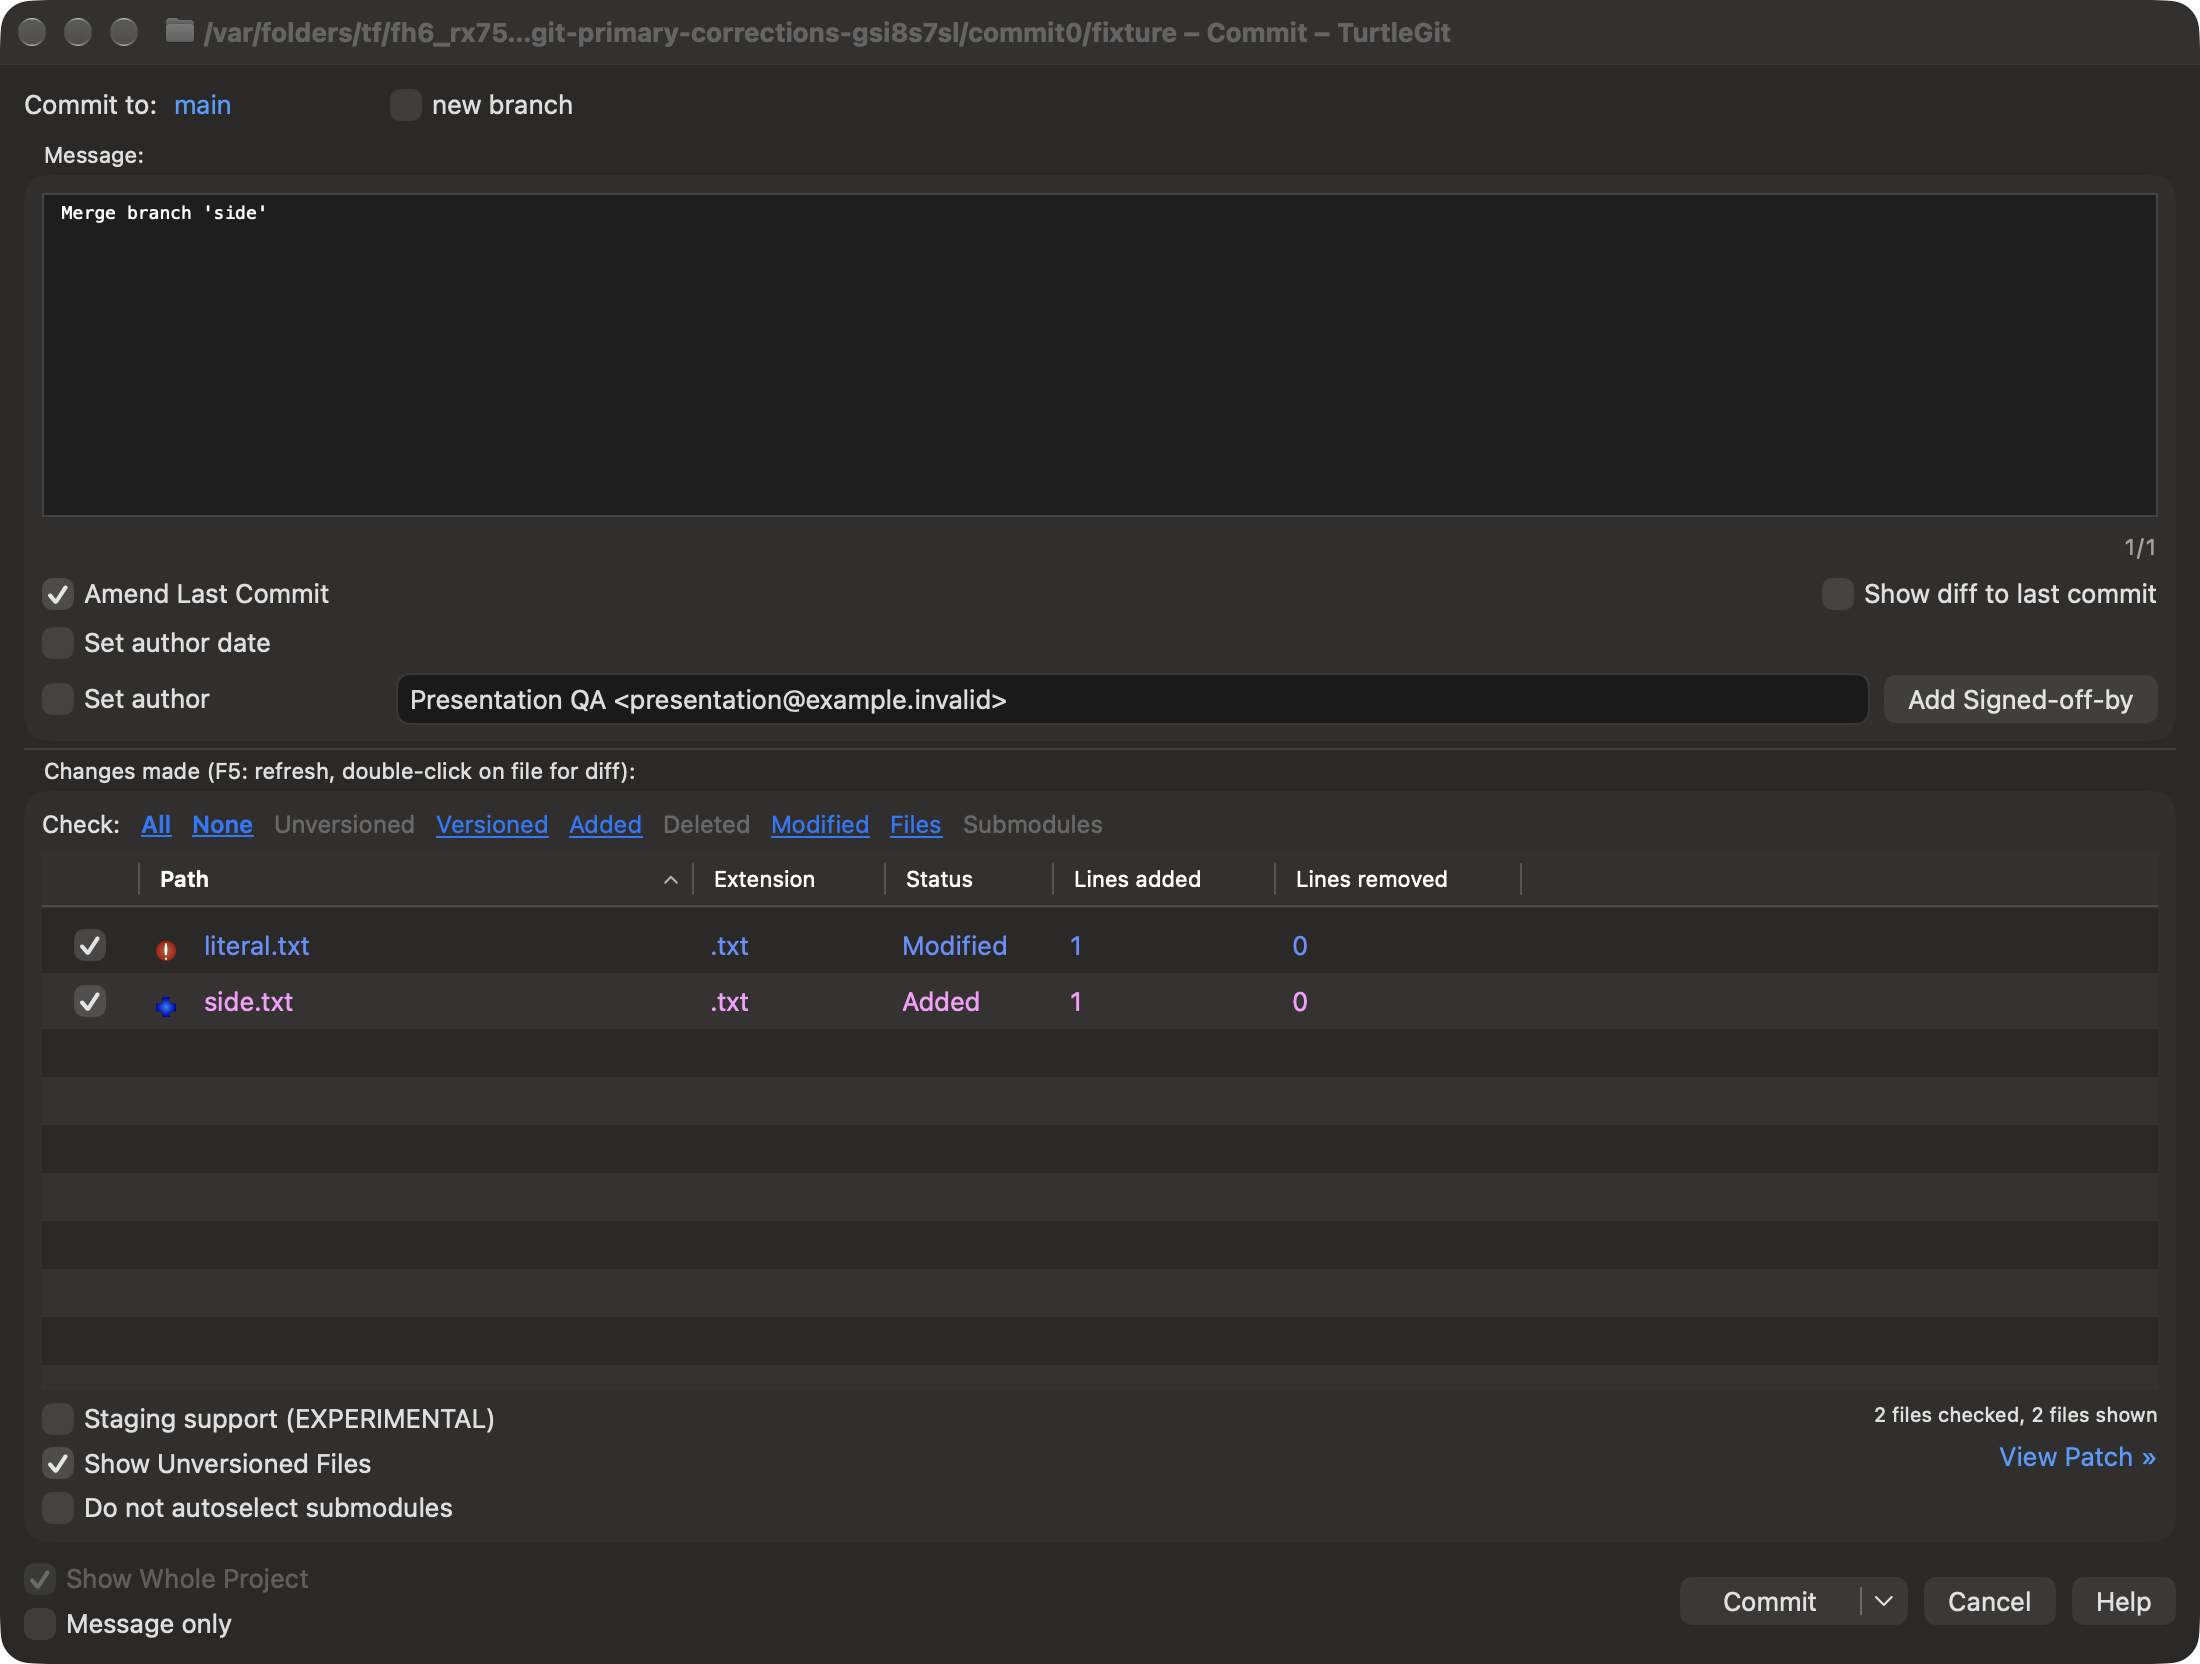Open View Patch link
The height and width of the screenshot is (1664, 2200).
pyautogui.click(x=2077, y=1457)
